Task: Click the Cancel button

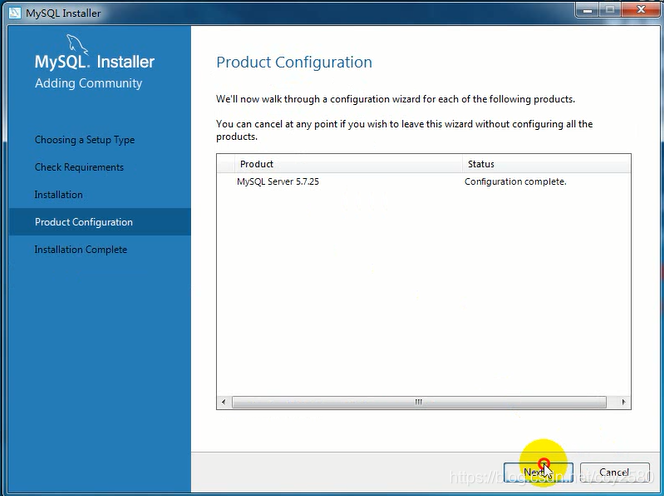Action: 614,471
